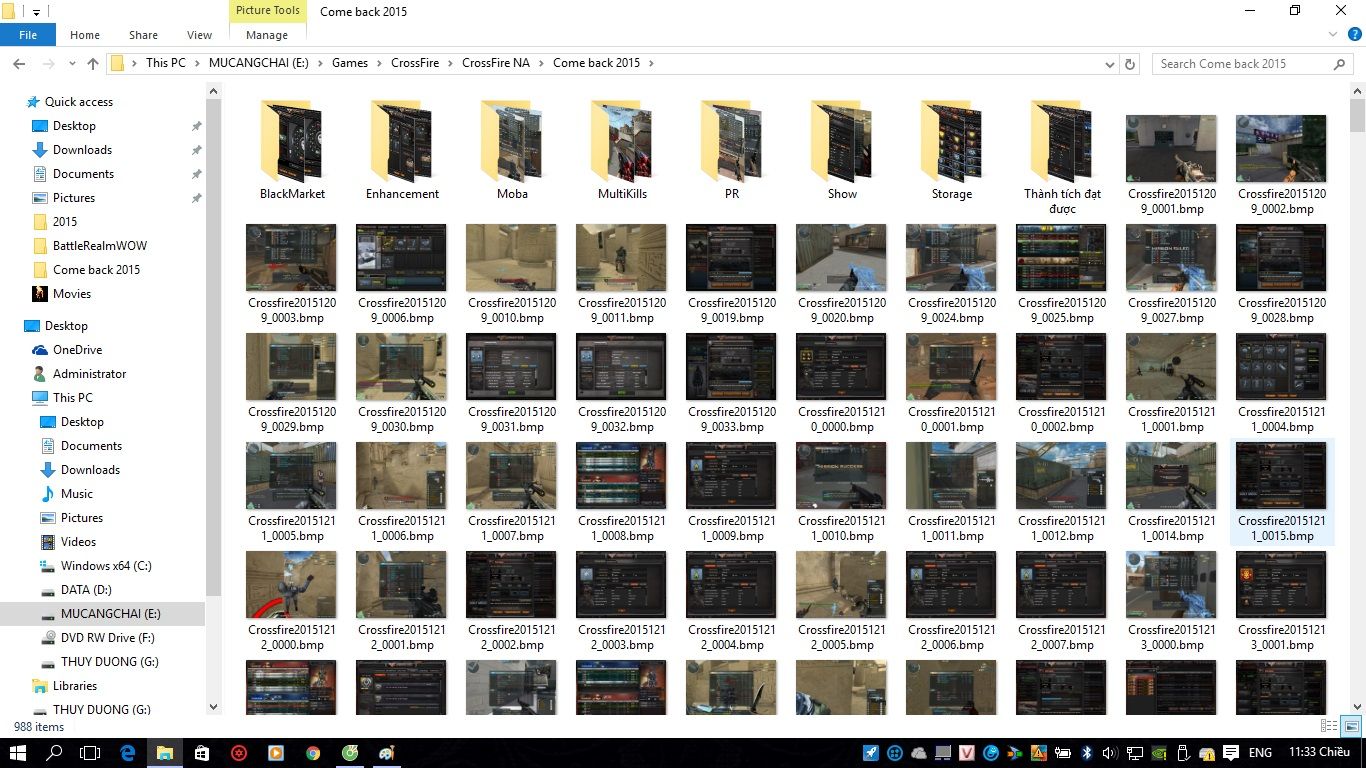
Task: Open the address bar history dropdown
Action: pos(1109,63)
